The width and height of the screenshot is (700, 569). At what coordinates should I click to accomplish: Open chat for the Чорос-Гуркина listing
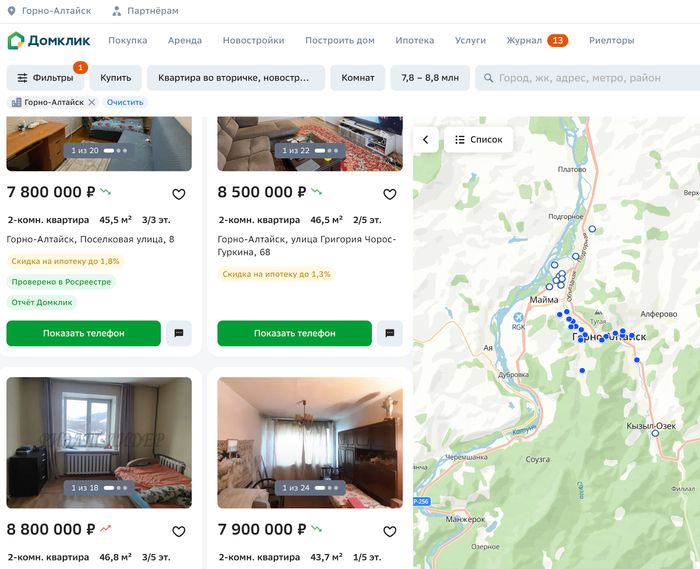(390, 333)
